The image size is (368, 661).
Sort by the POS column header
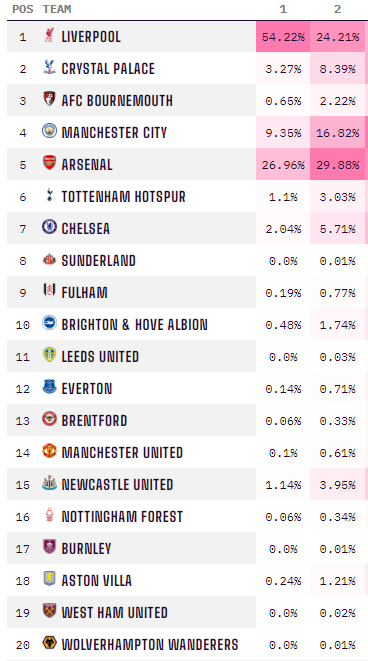23,9
